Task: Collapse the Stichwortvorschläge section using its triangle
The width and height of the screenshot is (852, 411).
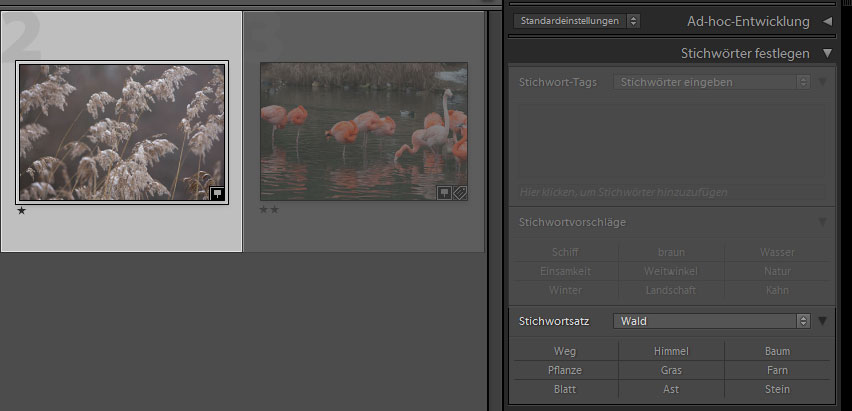Action: coord(823,222)
